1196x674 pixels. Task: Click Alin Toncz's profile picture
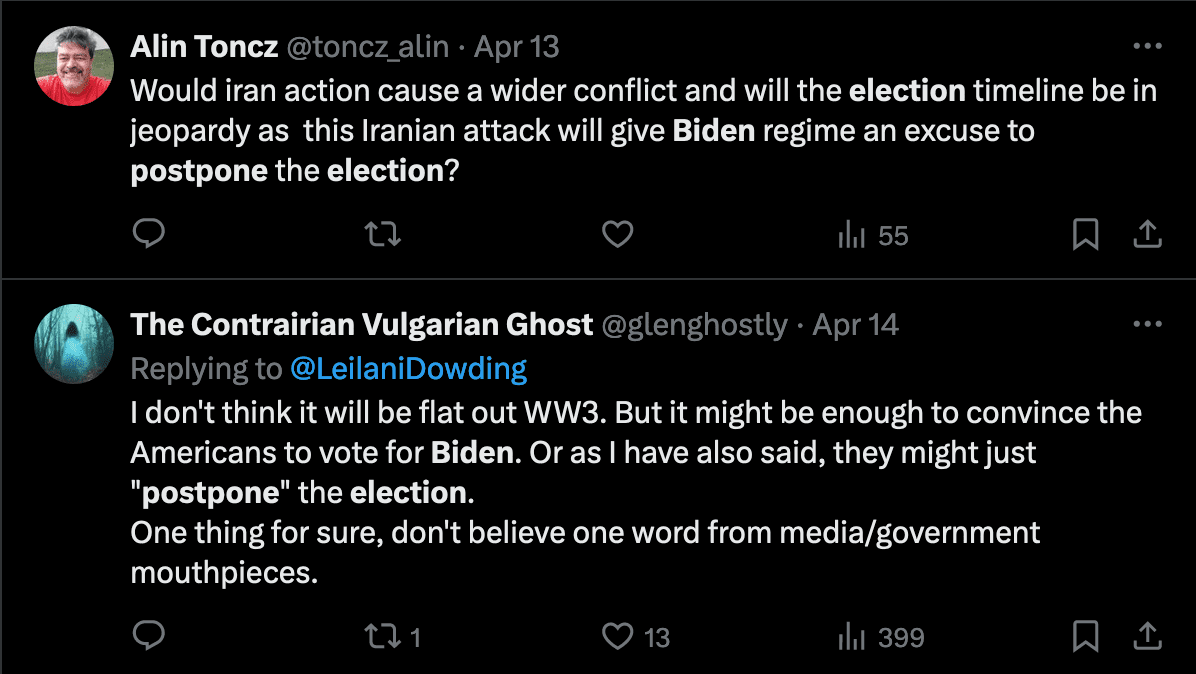(73, 65)
